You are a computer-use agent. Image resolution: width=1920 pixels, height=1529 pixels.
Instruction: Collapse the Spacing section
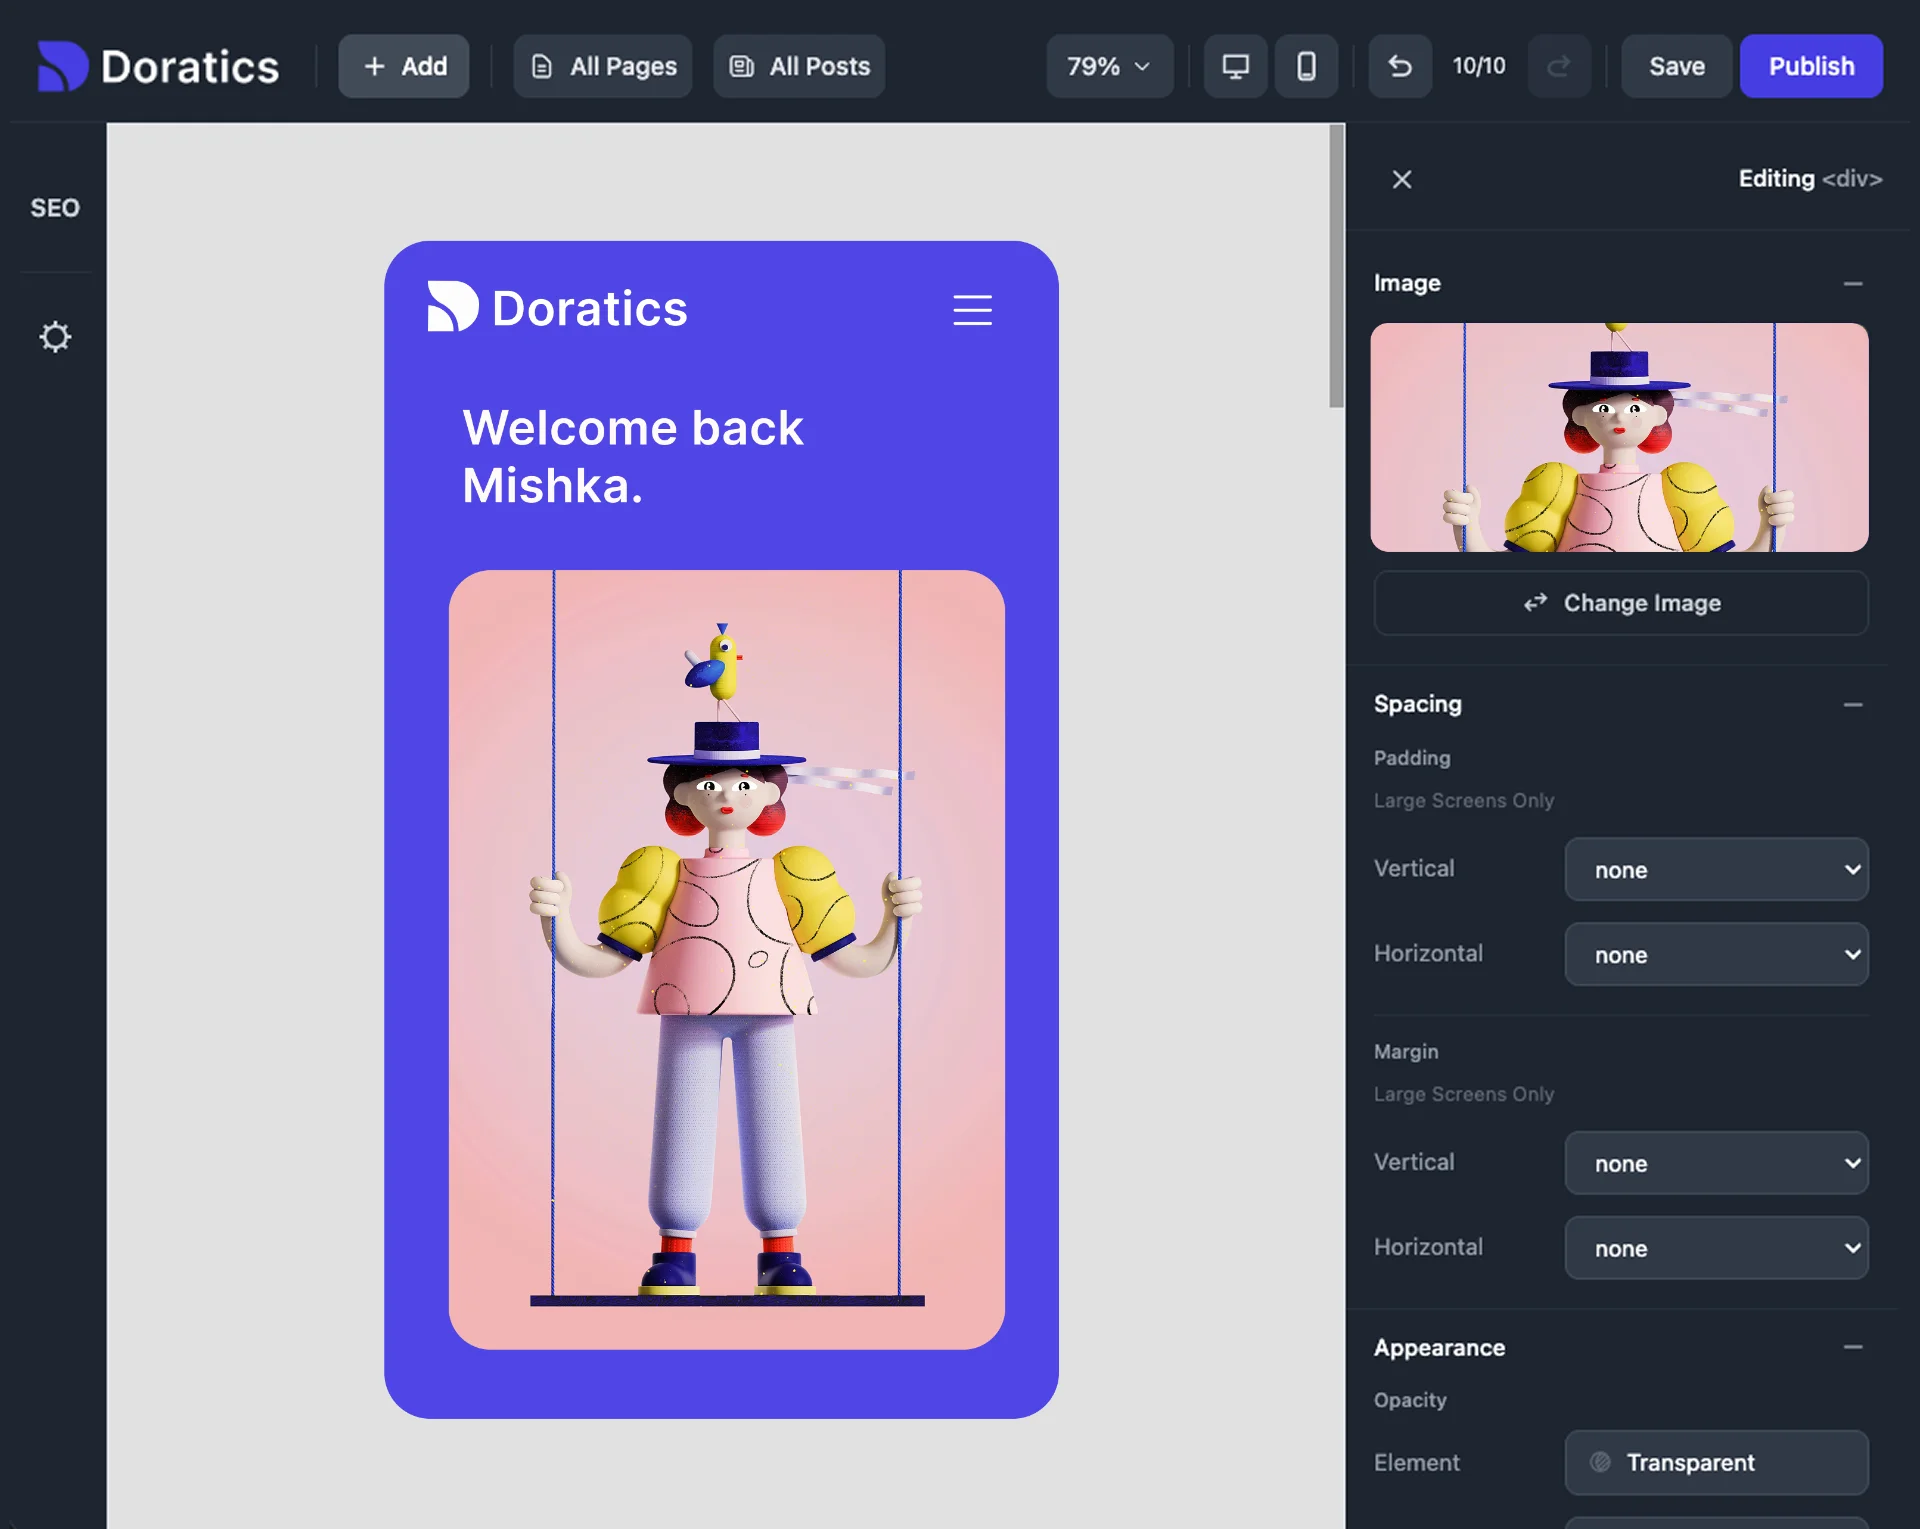pyautogui.click(x=1855, y=704)
